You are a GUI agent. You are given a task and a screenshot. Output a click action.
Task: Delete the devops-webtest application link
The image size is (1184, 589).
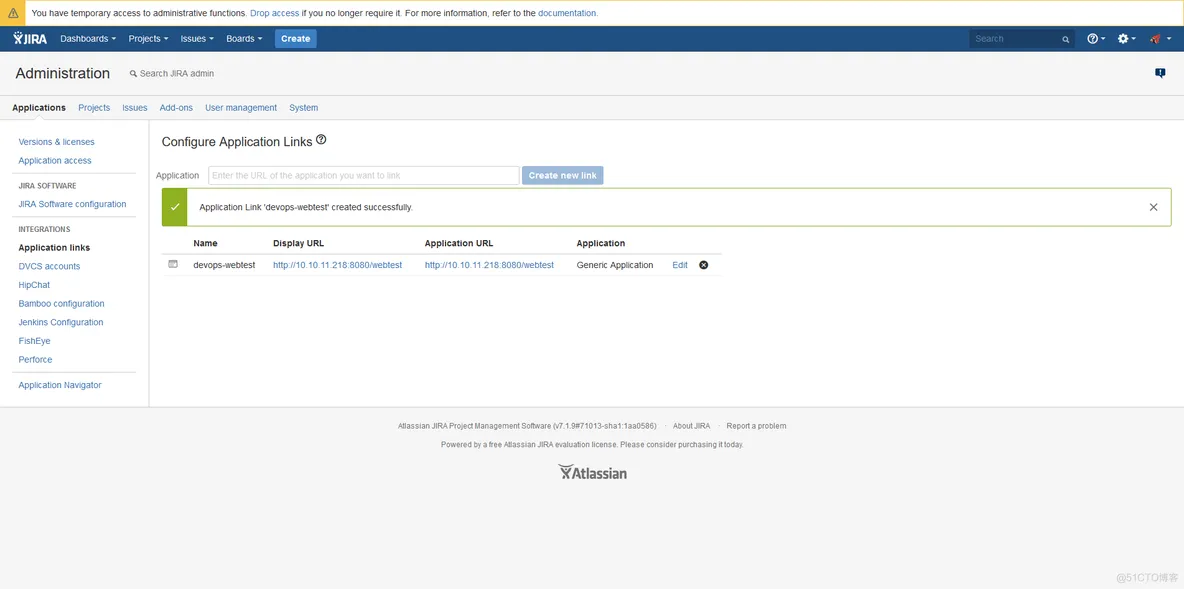tap(703, 265)
